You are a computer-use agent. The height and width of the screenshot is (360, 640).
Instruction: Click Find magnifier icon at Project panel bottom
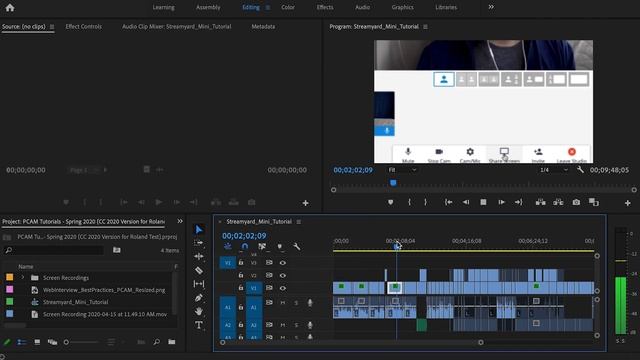(x=156, y=342)
